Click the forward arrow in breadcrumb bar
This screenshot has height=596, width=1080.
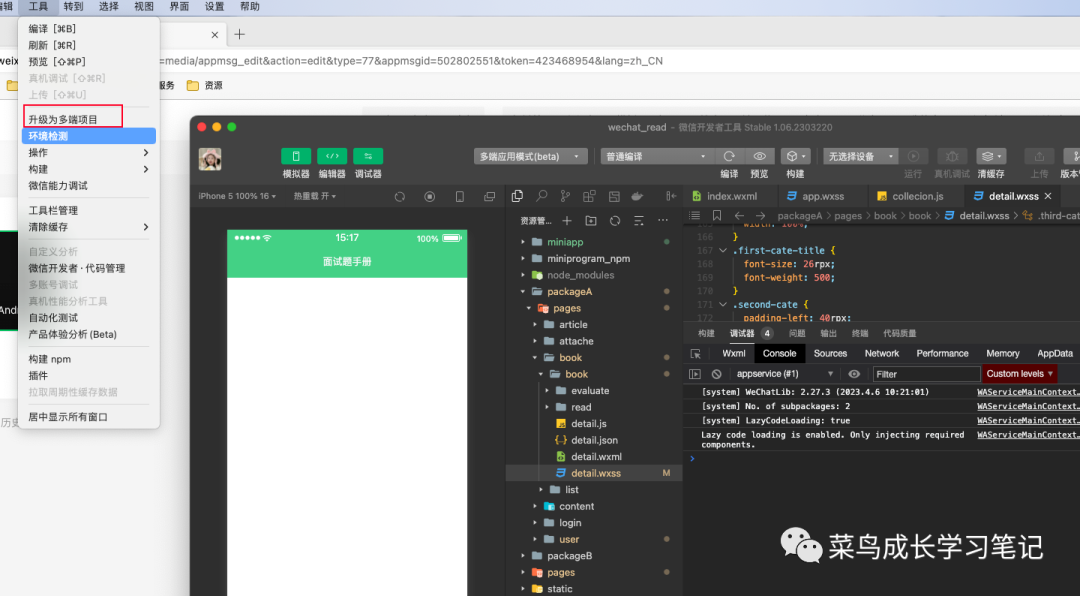click(x=760, y=216)
